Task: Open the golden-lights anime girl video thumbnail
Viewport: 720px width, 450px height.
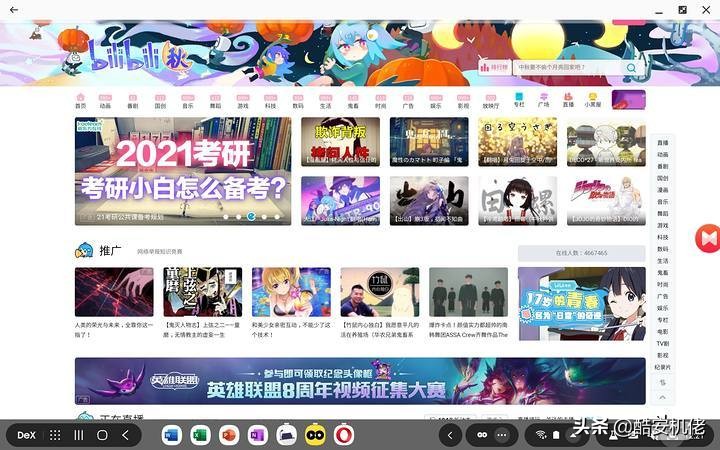Action: pyautogui.click(x=518, y=141)
